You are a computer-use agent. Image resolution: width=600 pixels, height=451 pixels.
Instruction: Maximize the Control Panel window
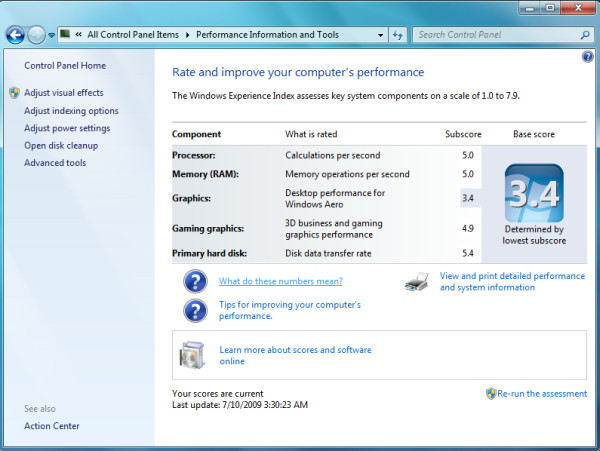coord(550,8)
